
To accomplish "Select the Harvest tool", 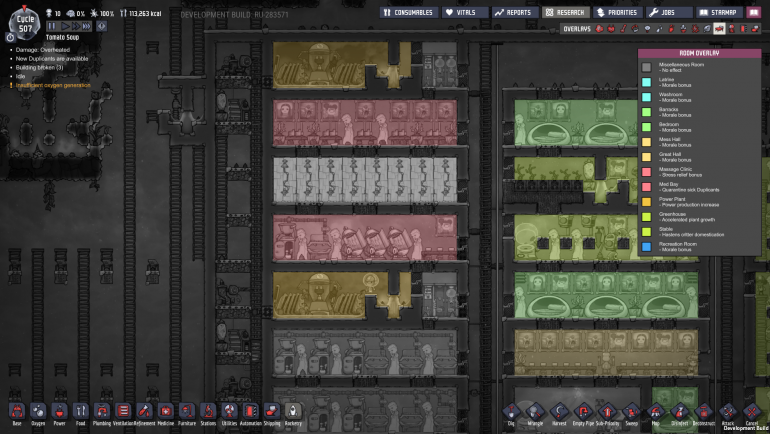I will 559,412.
